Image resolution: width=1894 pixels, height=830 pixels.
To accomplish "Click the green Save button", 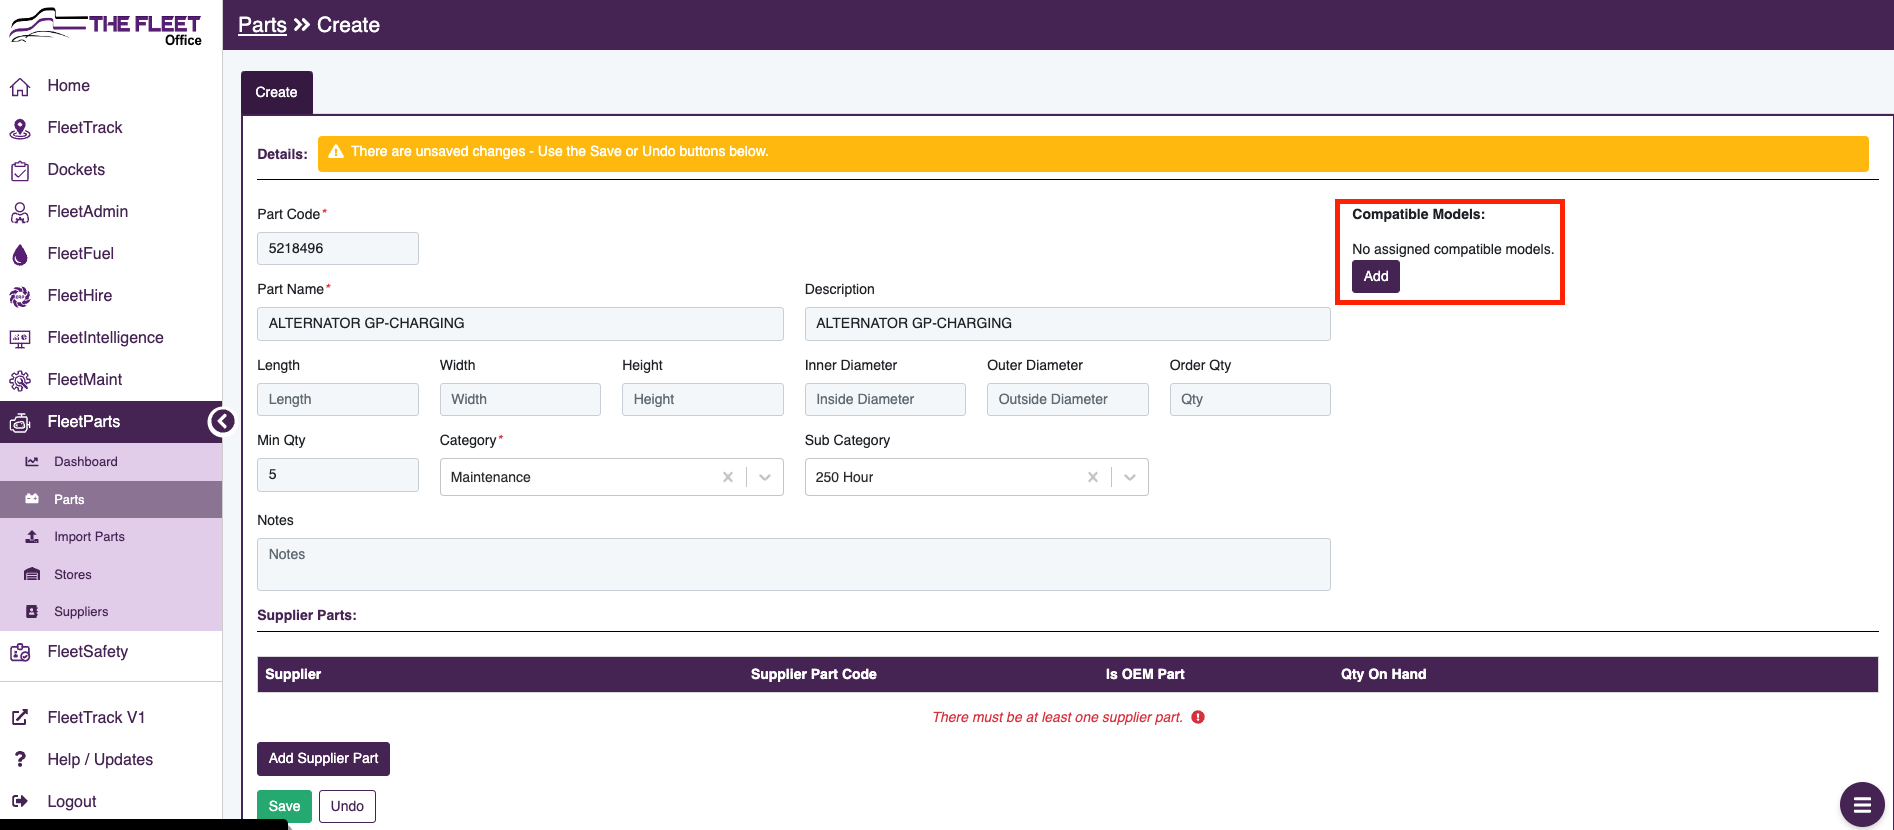I will [284, 806].
